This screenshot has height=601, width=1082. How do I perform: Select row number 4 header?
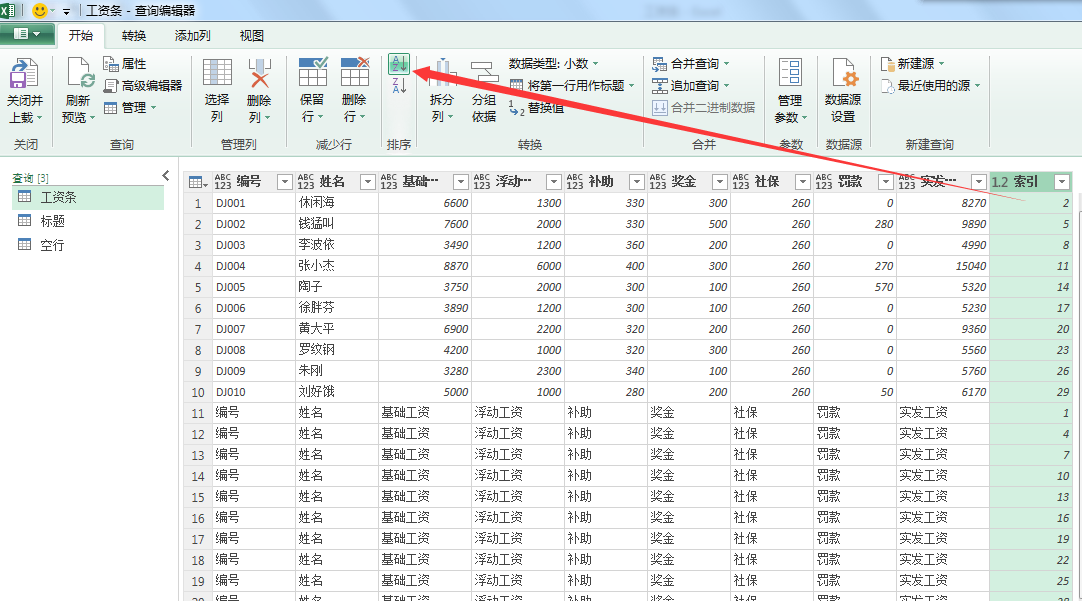(x=198, y=266)
